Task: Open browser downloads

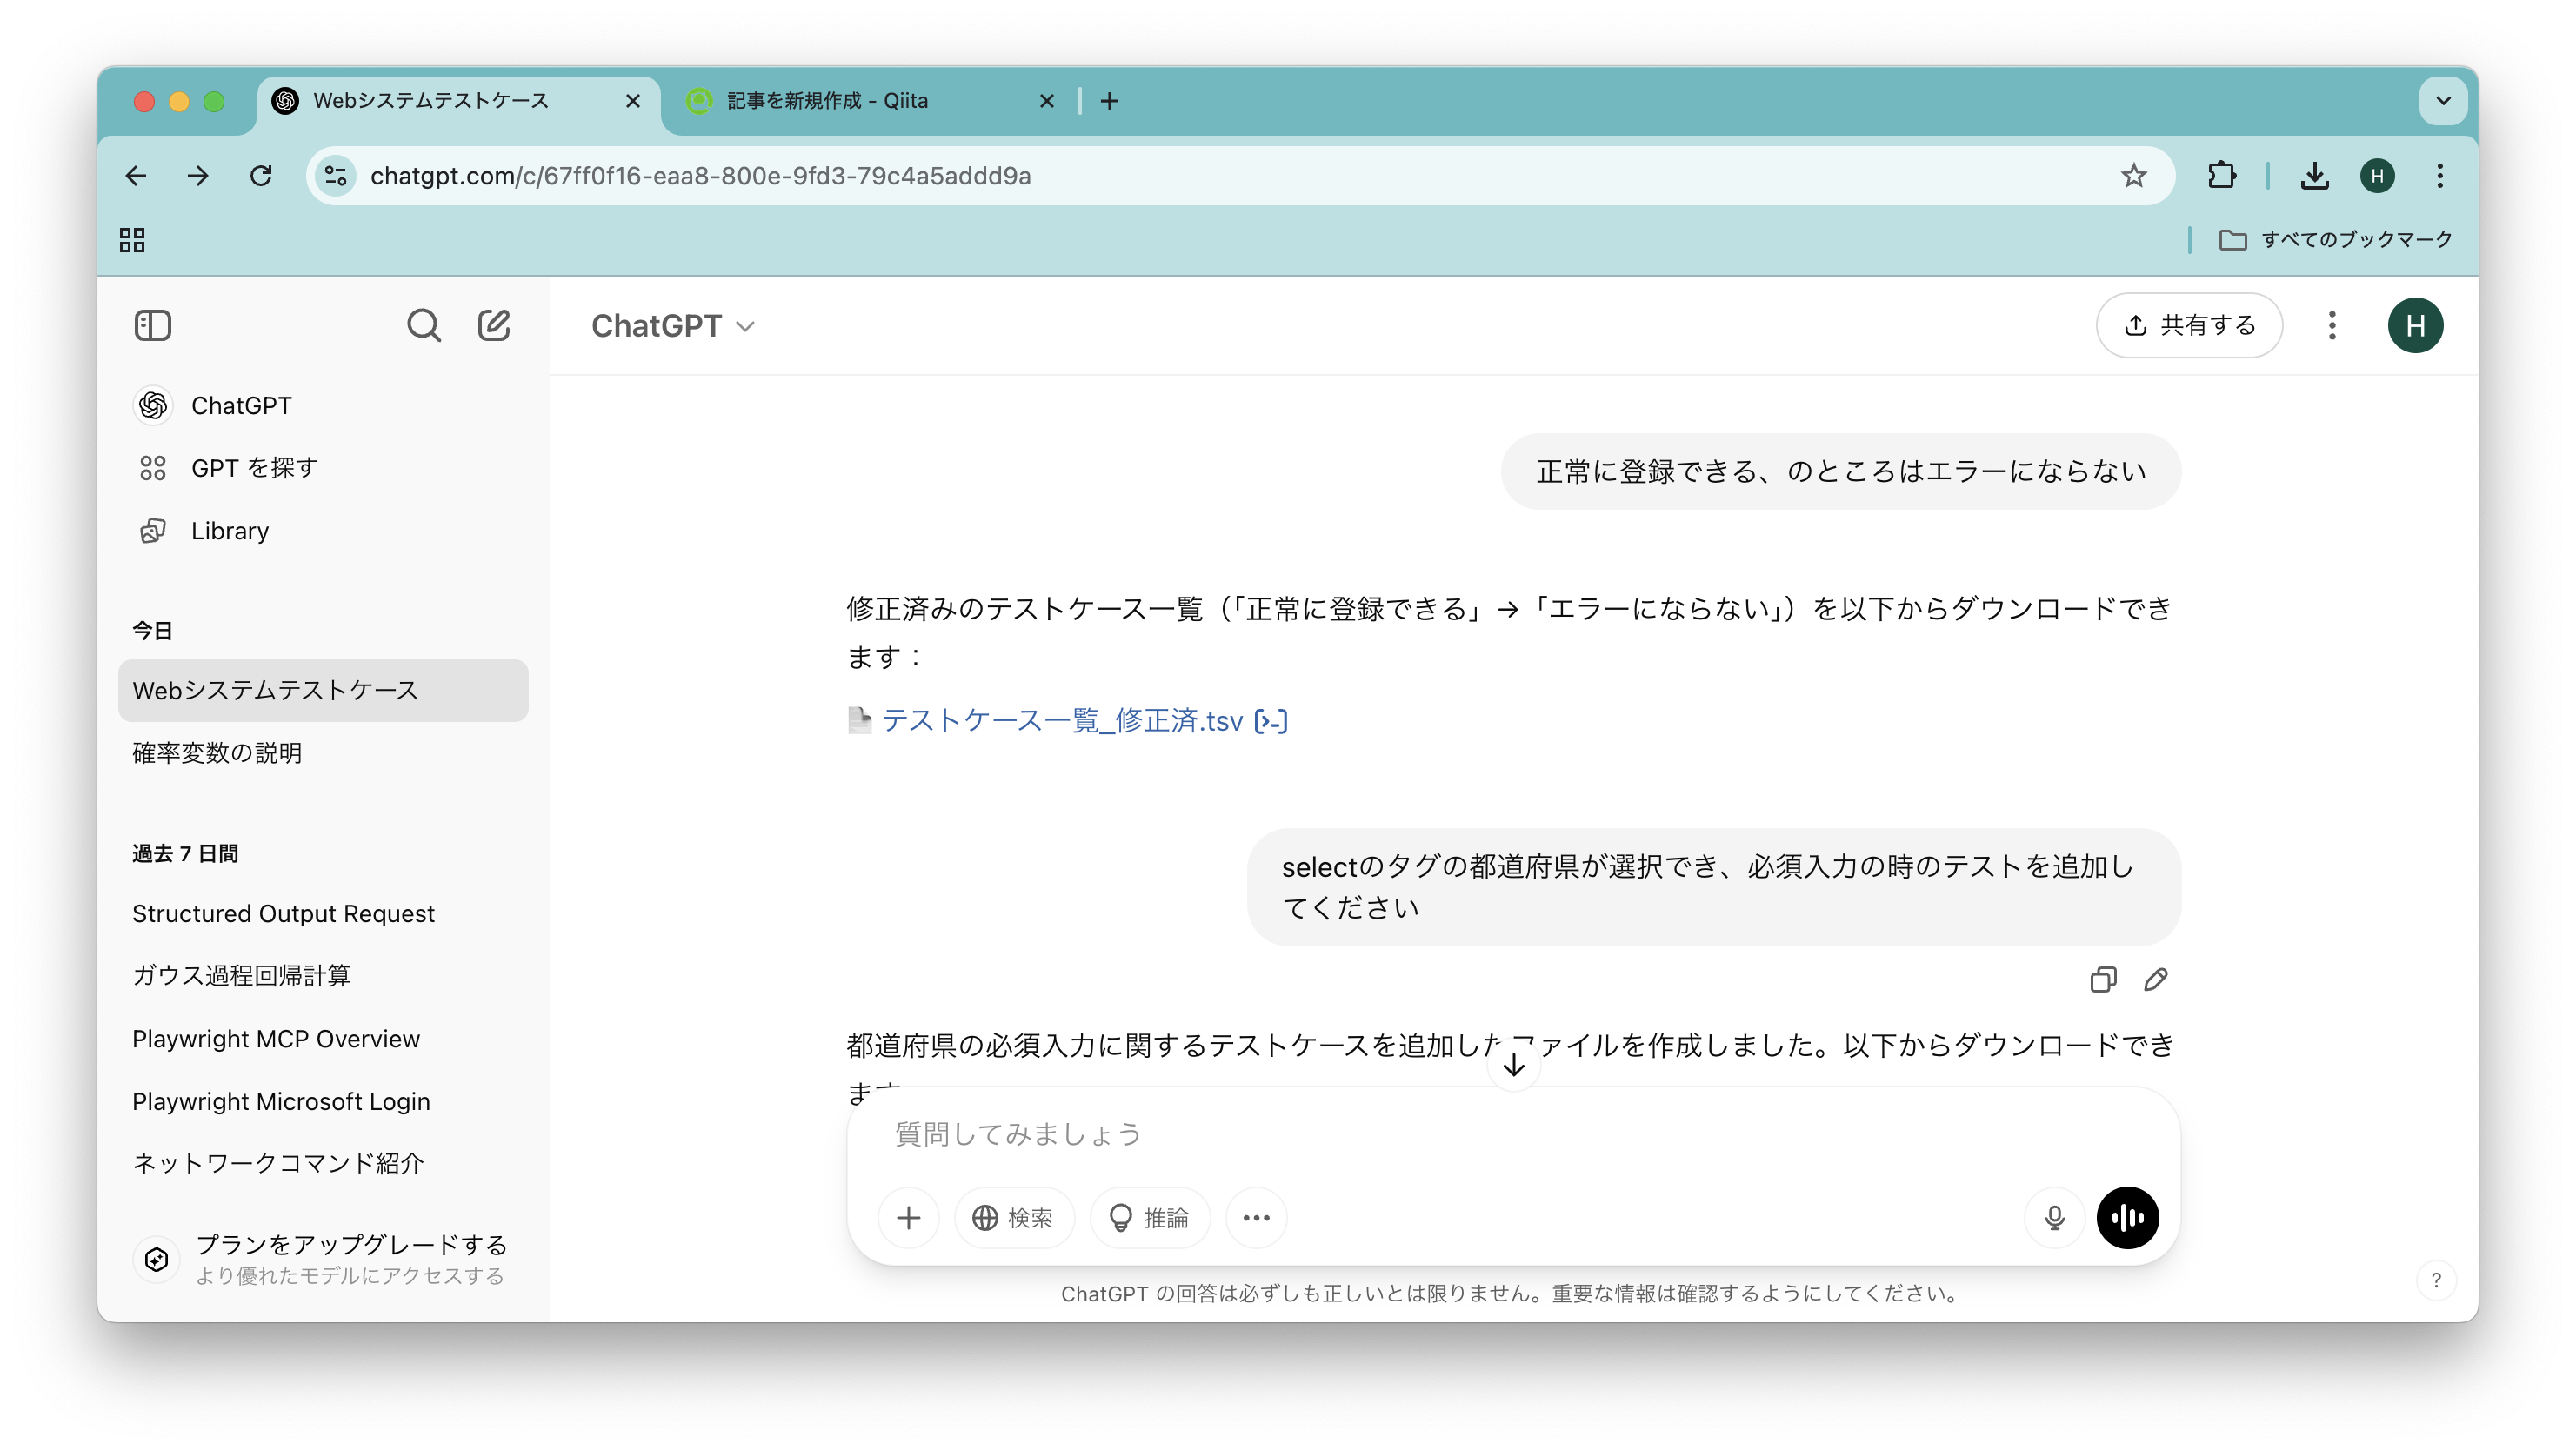Action: click(x=2315, y=175)
